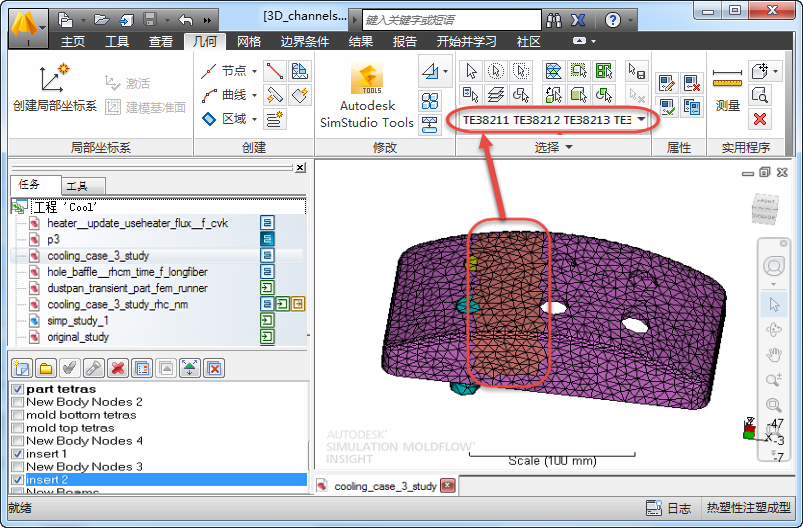The height and width of the screenshot is (528, 803).
Task: Toggle the New Body Nodes 4 checkbox
Action: click(17, 440)
